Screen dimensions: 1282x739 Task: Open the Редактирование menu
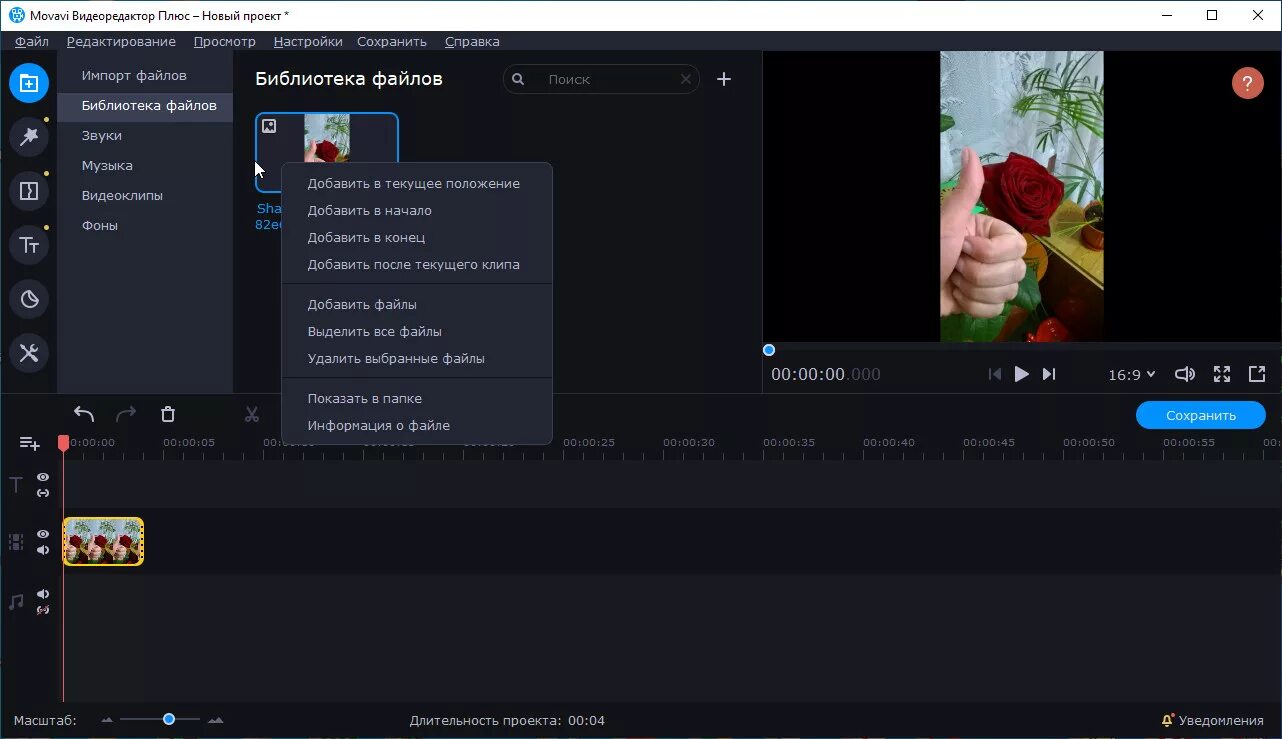[x=121, y=41]
